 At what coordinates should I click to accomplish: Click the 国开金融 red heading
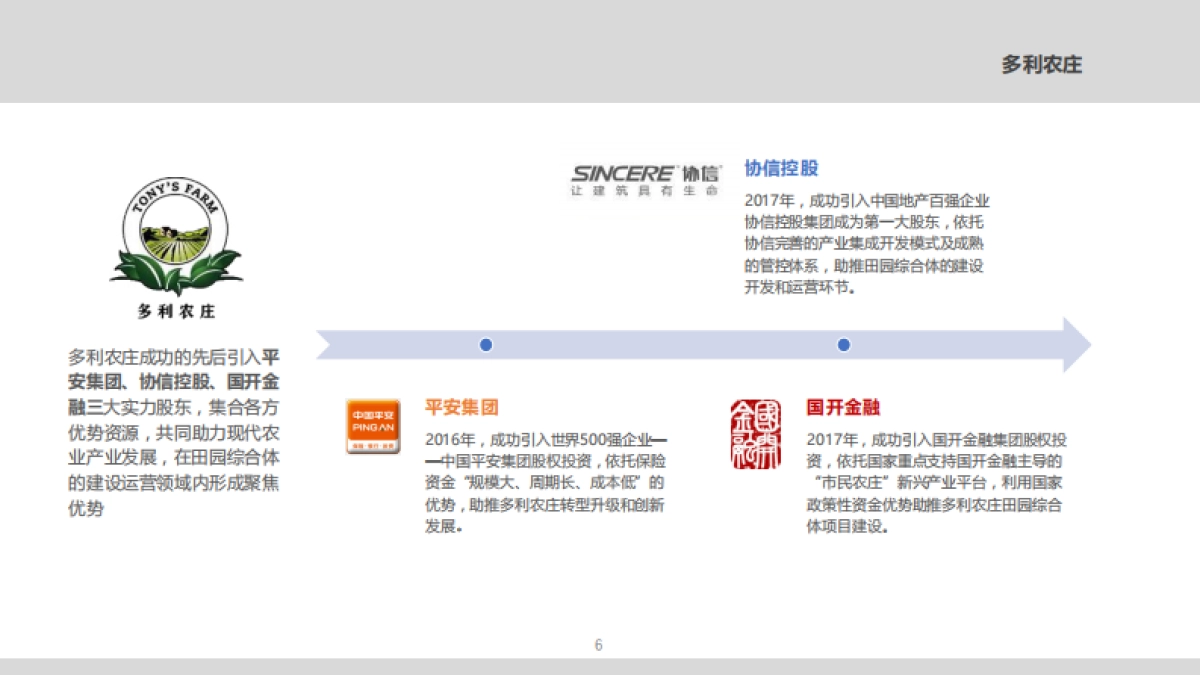(x=843, y=407)
